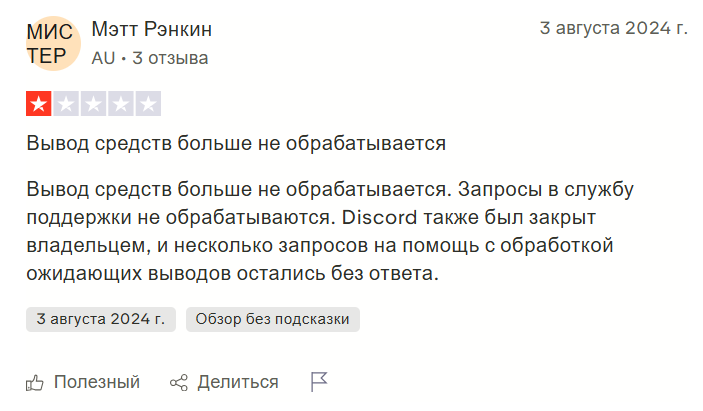Click the Обзор без подсказки tag
703x411 pixels.
[272, 320]
